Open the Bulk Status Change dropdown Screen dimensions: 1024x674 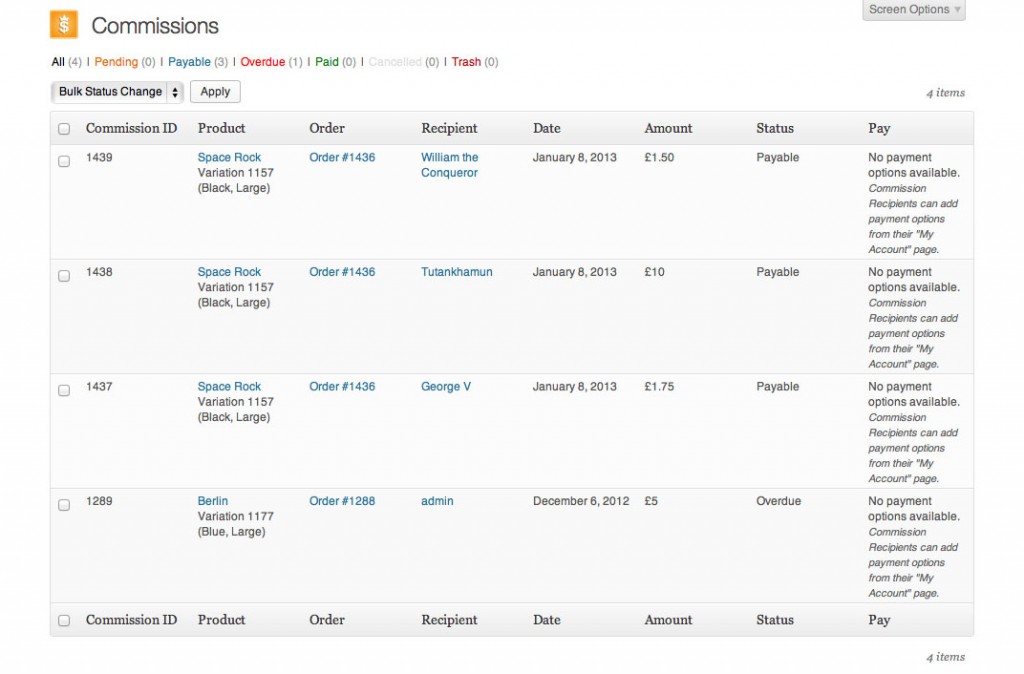117,92
